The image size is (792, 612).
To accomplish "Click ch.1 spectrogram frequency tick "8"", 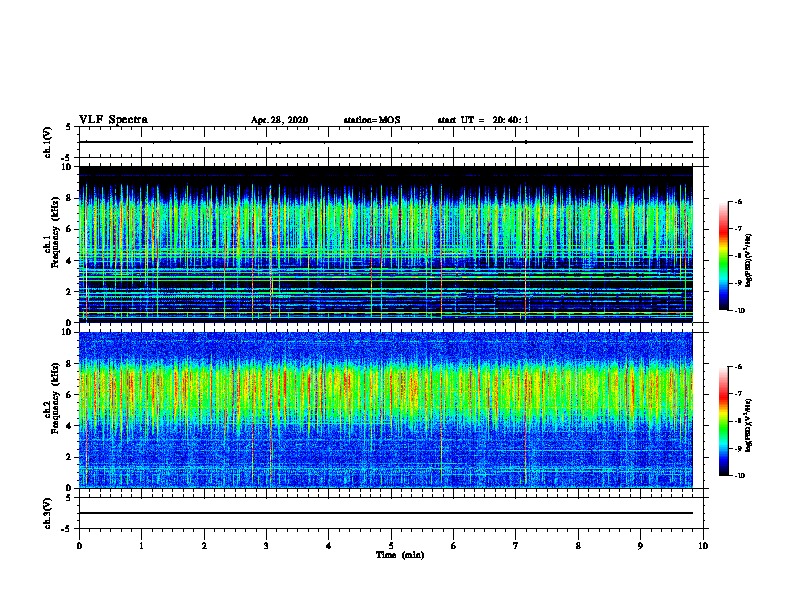I will point(69,198).
